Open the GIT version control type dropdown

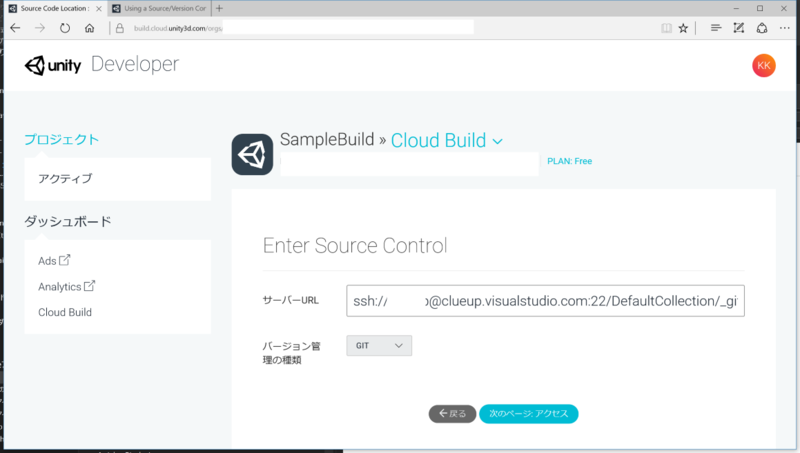379,345
